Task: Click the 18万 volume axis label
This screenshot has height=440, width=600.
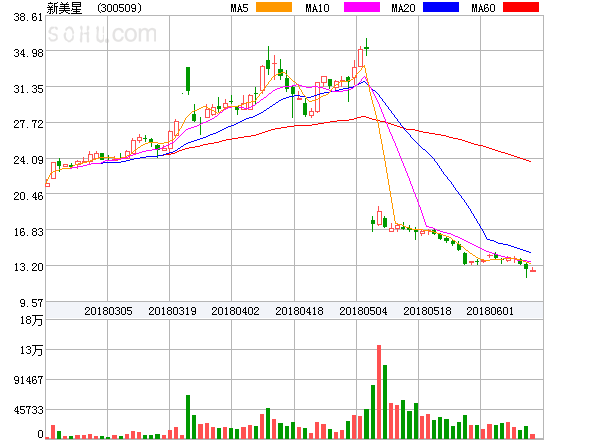Action: pyautogui.click(x=31, y=320)
